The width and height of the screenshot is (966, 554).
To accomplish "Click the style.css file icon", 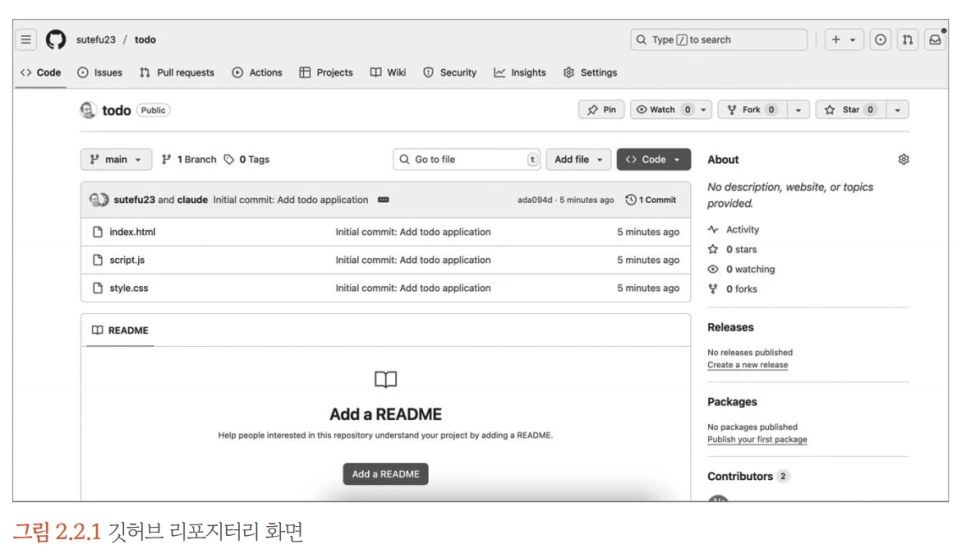I will (97, 288).
